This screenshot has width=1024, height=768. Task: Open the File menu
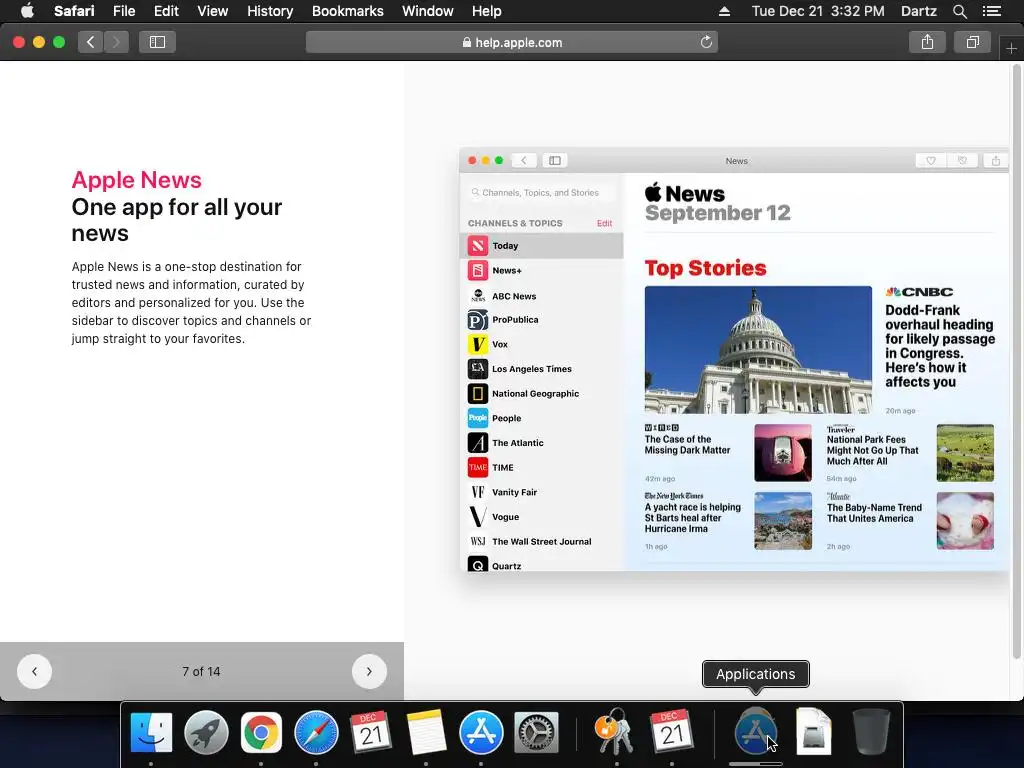123,11
